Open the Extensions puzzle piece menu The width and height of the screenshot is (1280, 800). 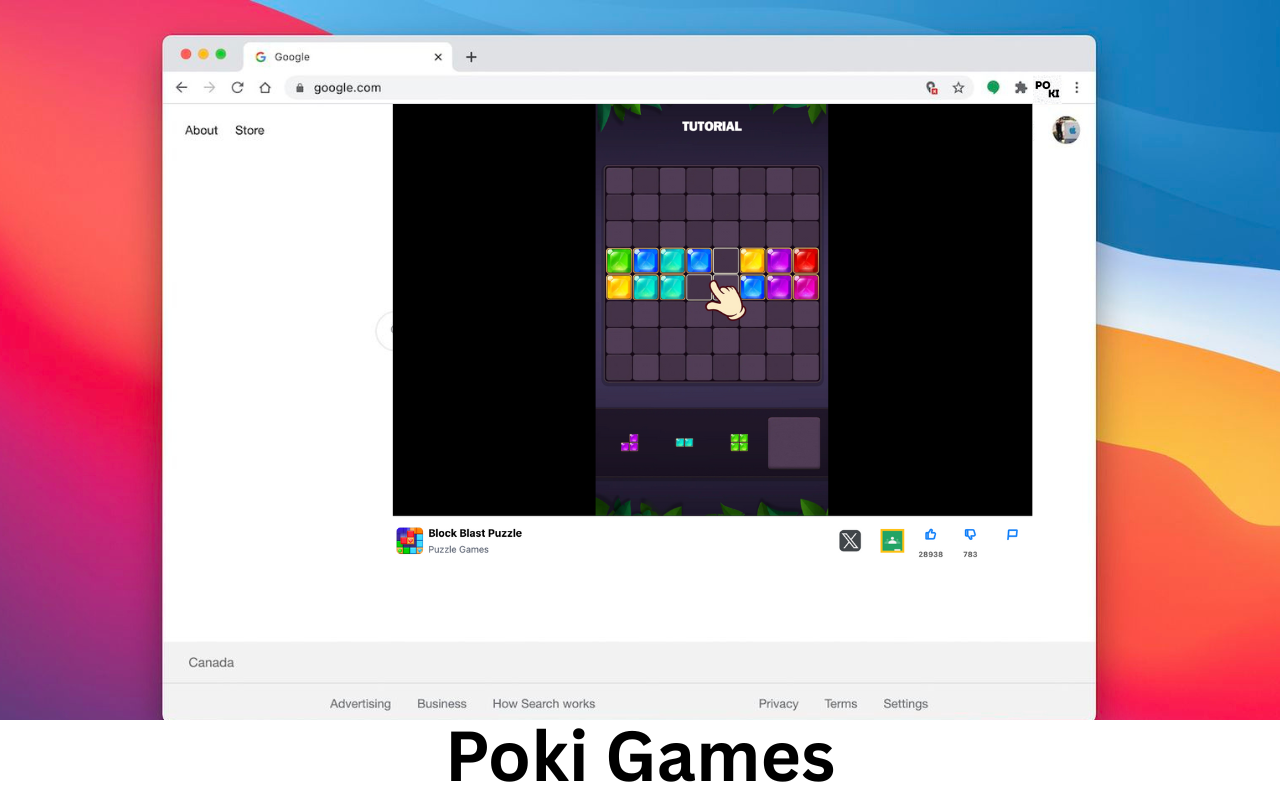click(1021, 87)
